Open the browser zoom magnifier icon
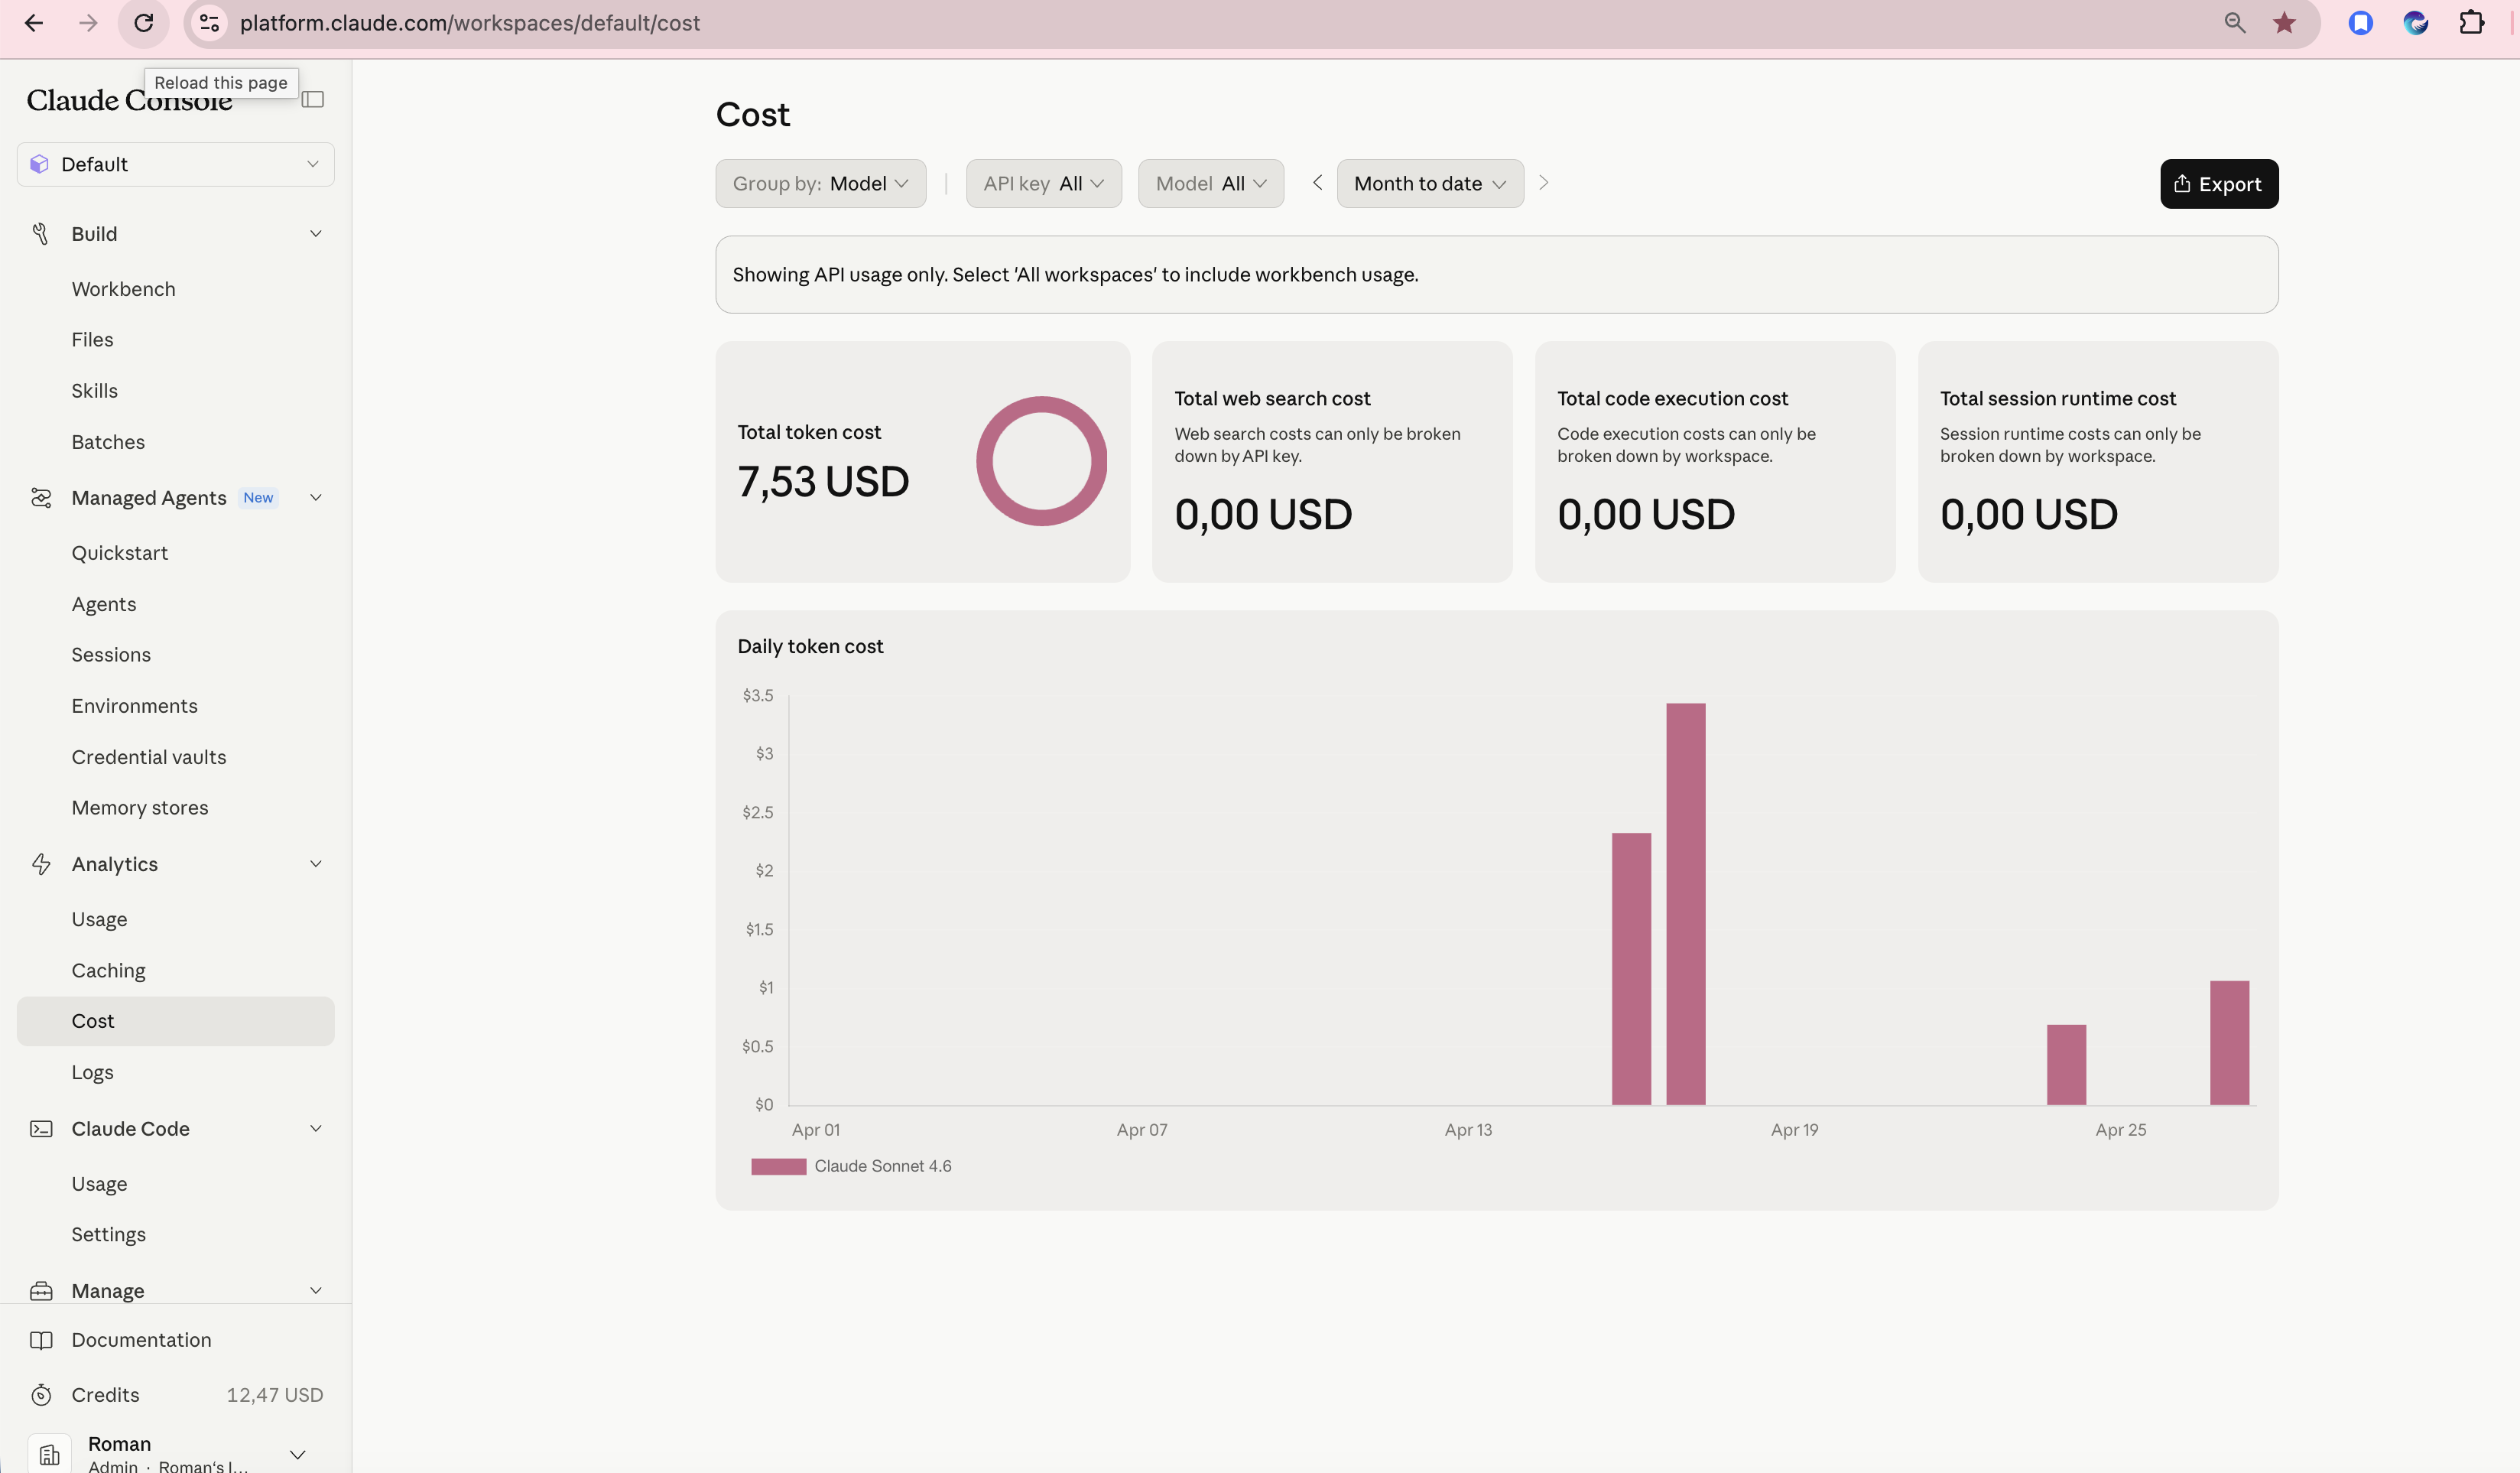The image size is (2520, 1473). tap(2235, 23)
